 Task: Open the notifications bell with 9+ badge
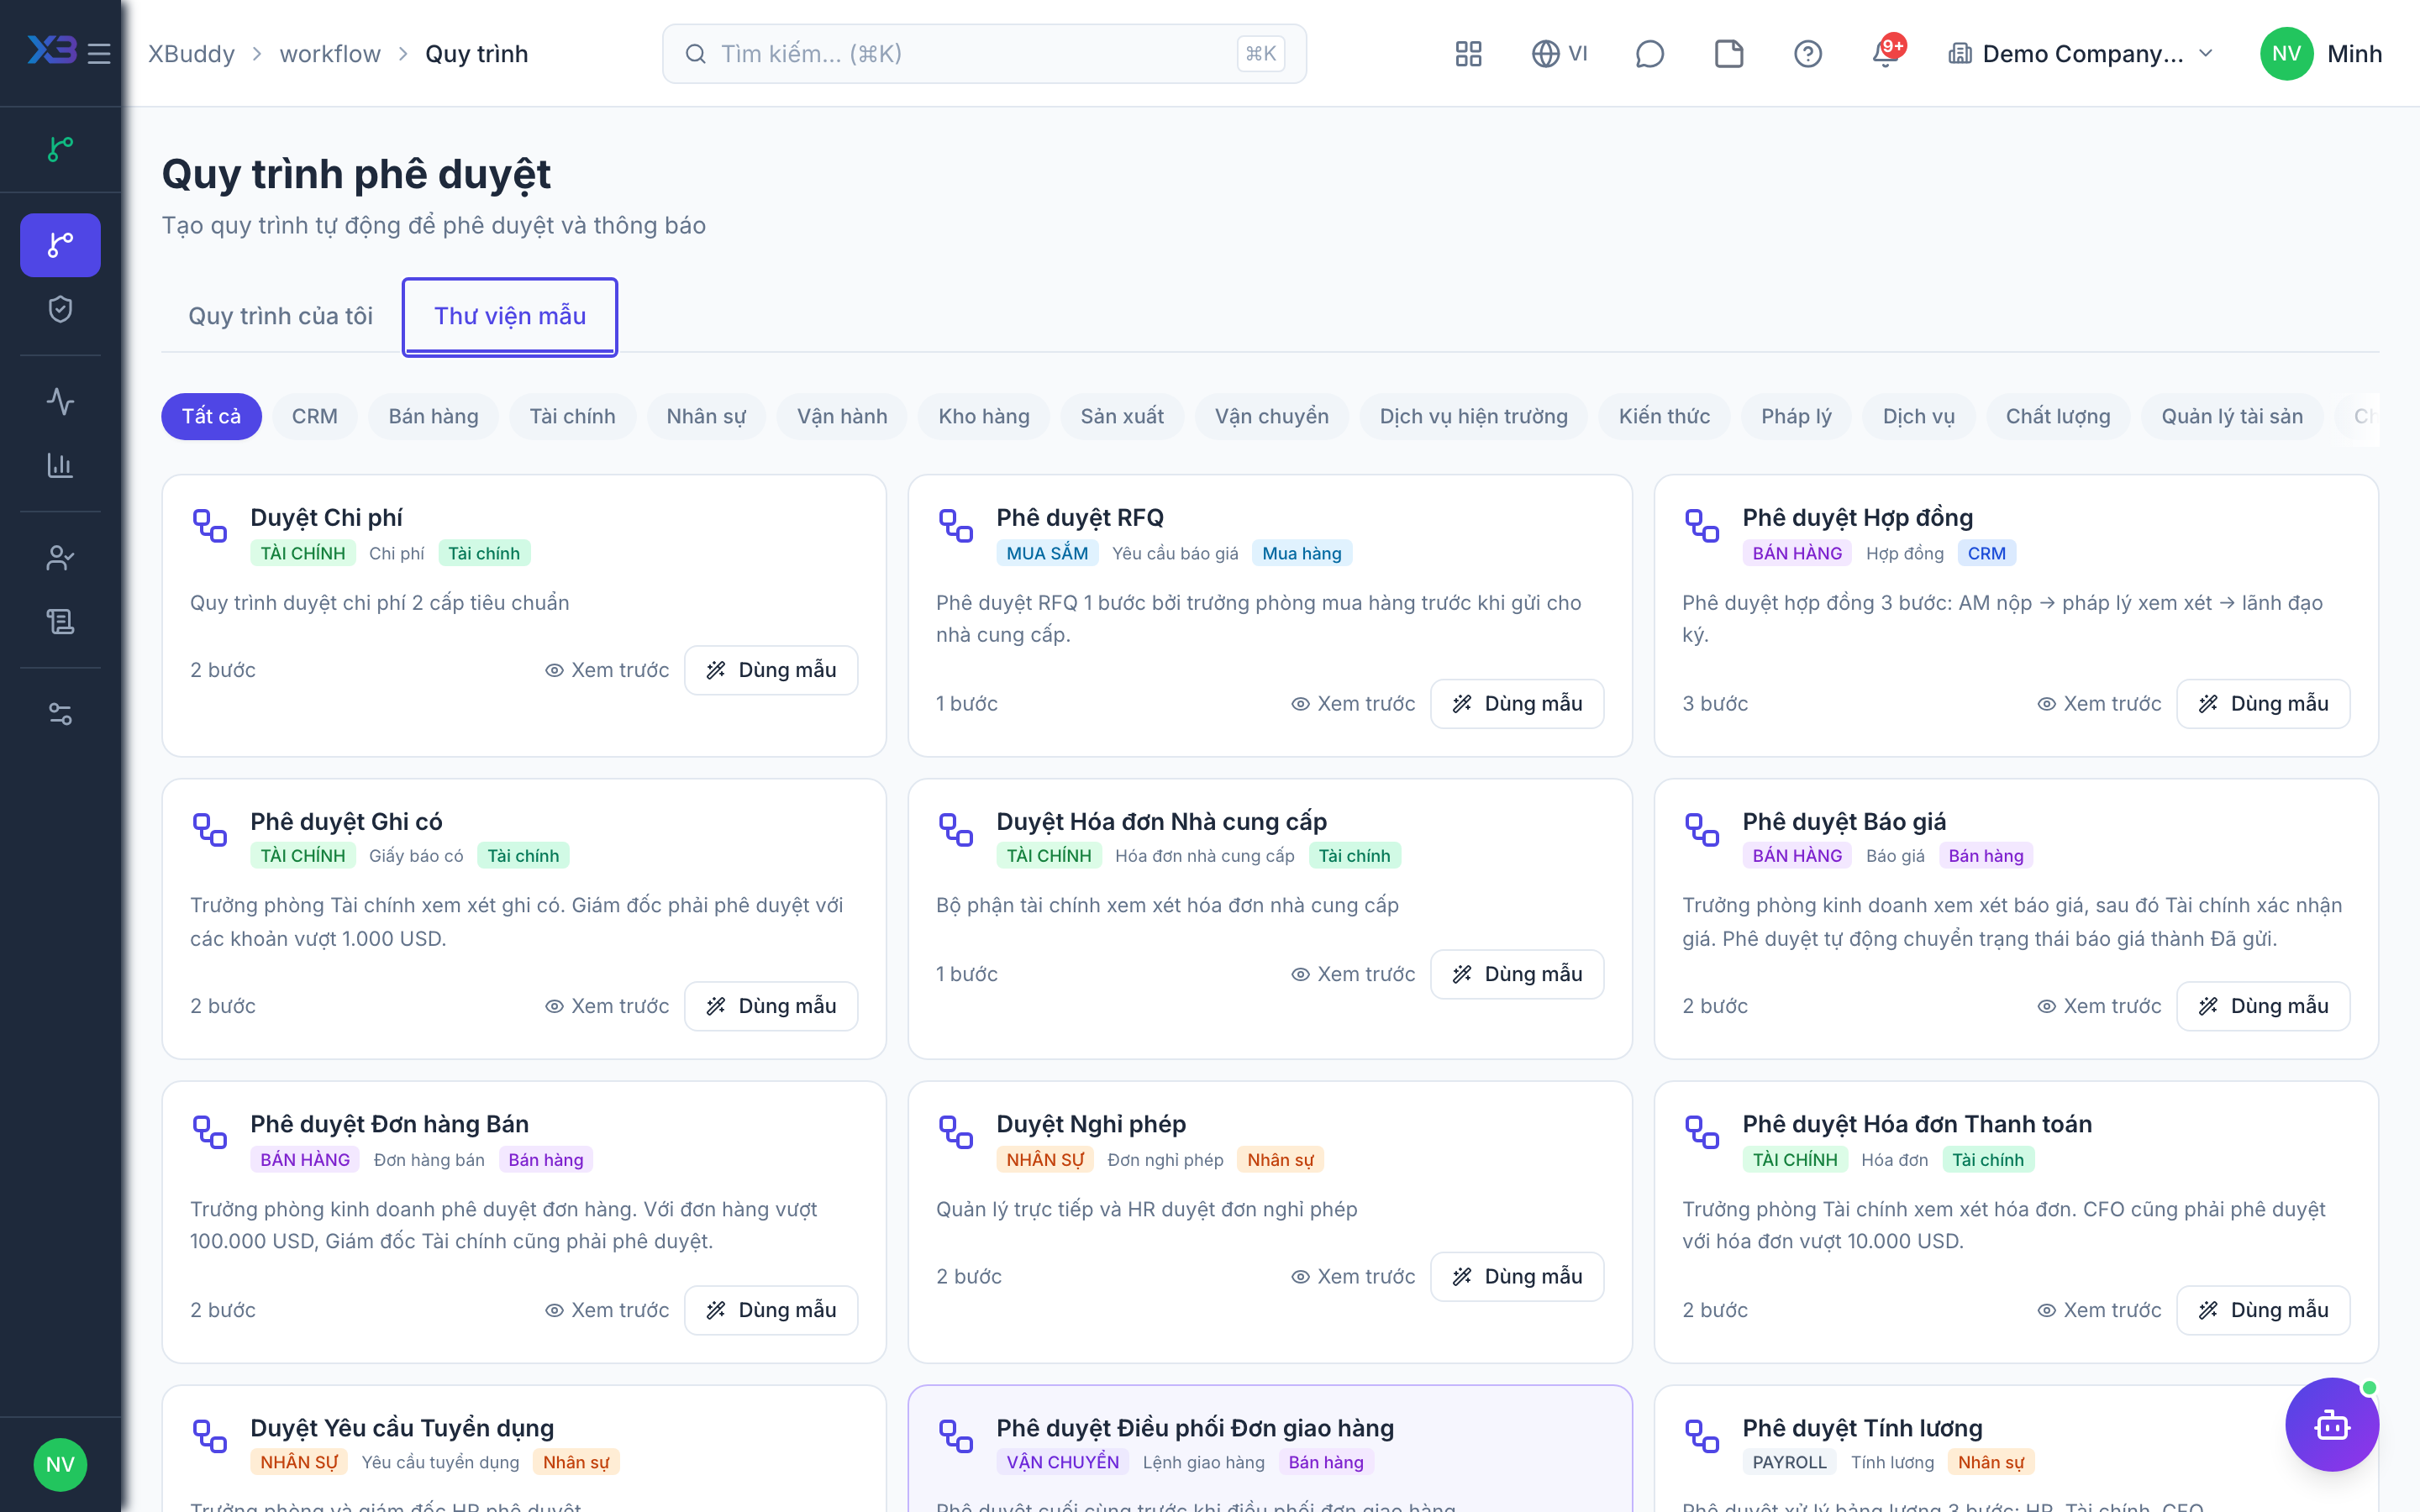pyautogui.click(x=1886, y=53)
